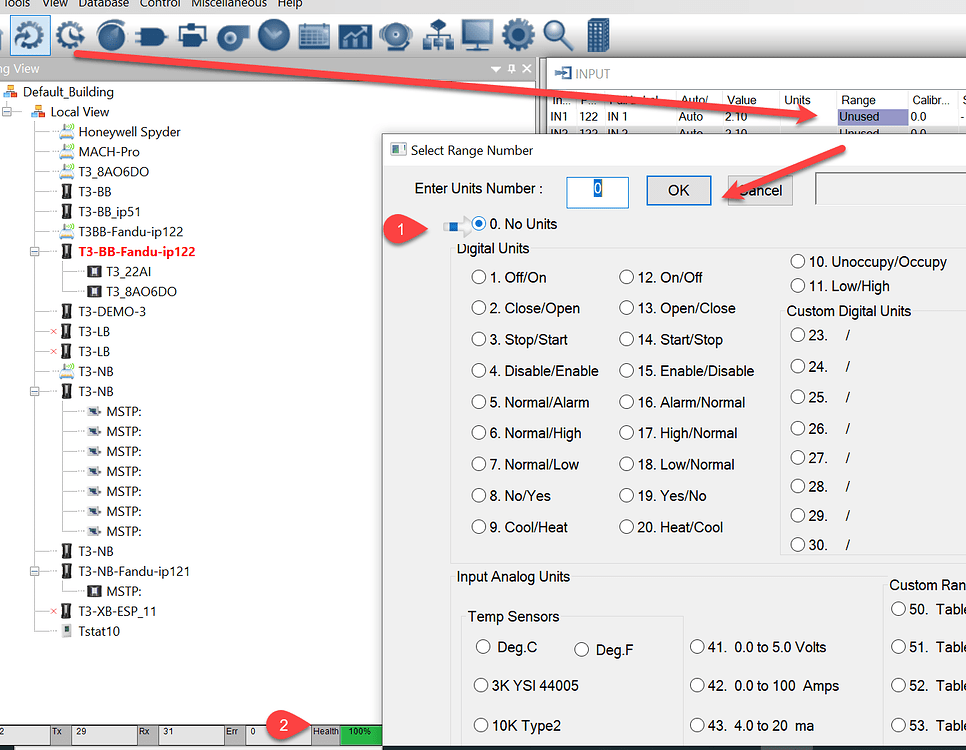Open the Schedules calendar icon in the toolbar

[x=314, y=34]
